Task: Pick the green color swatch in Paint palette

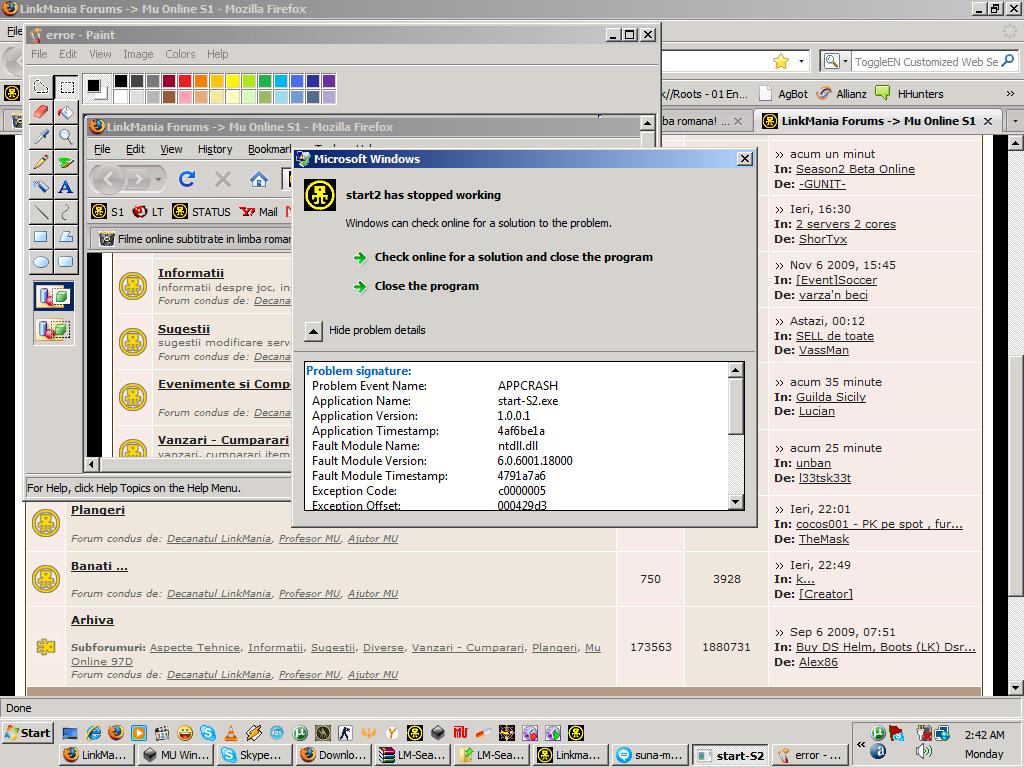Action: click(264, 81)
